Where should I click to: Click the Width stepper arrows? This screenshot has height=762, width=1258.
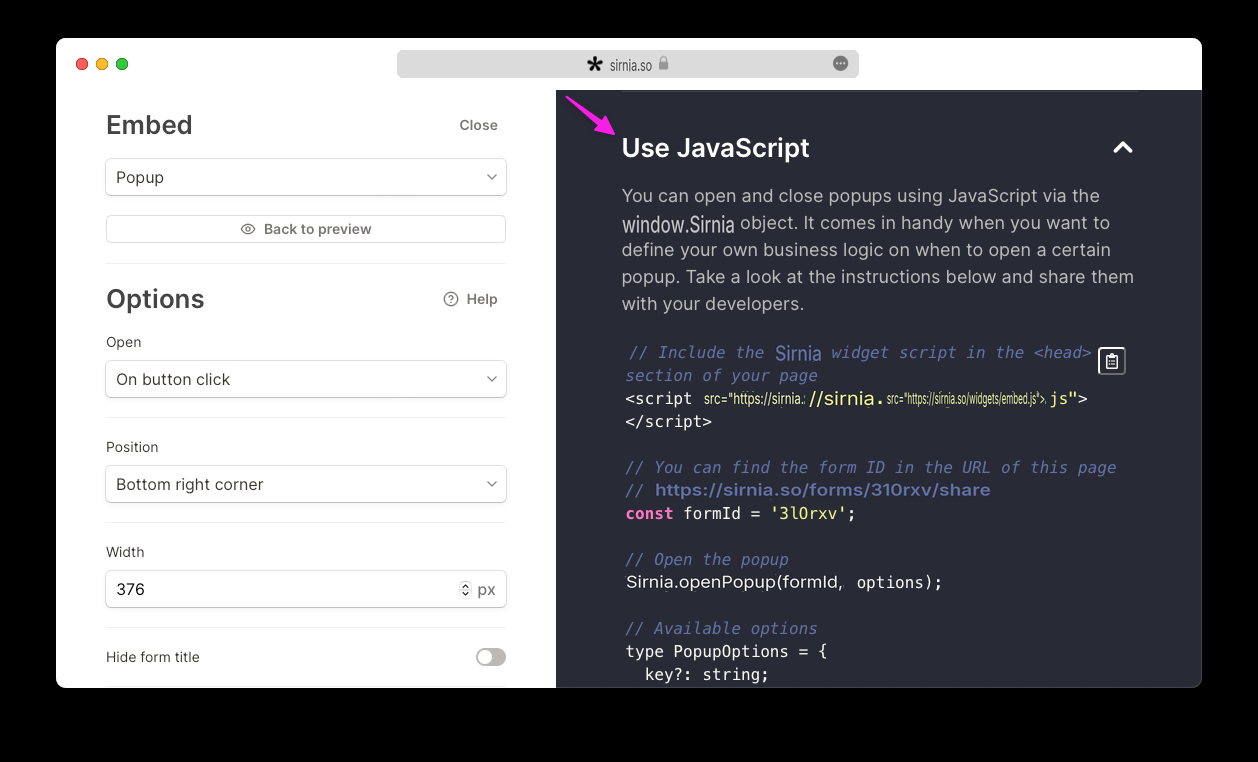coord(465,589)
